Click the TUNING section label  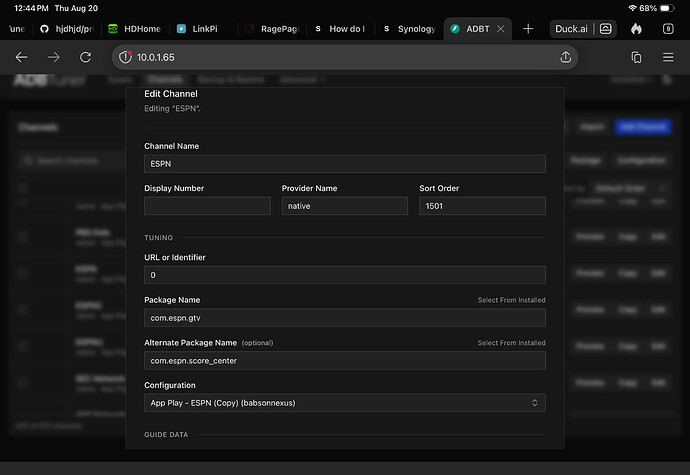(x=158, y=238)
